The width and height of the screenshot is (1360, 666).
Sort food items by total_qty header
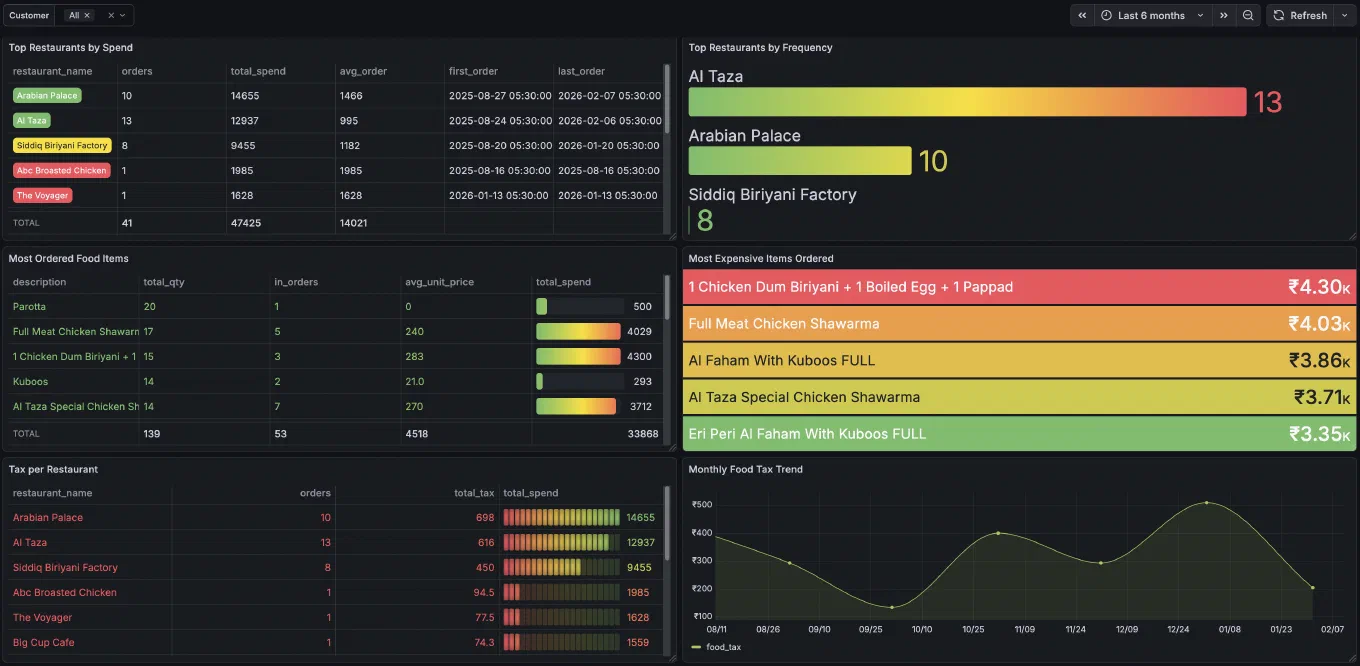click(164, 282)
